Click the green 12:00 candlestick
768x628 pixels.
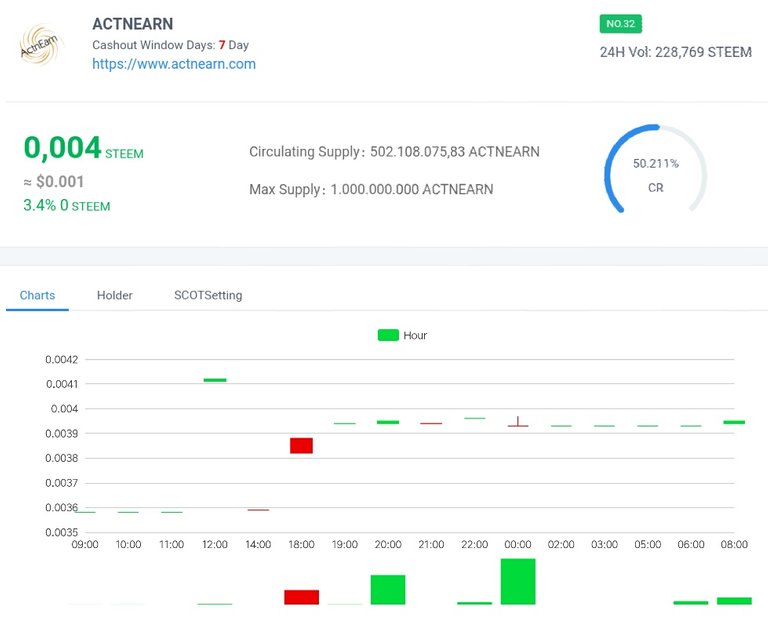[215, 380]
